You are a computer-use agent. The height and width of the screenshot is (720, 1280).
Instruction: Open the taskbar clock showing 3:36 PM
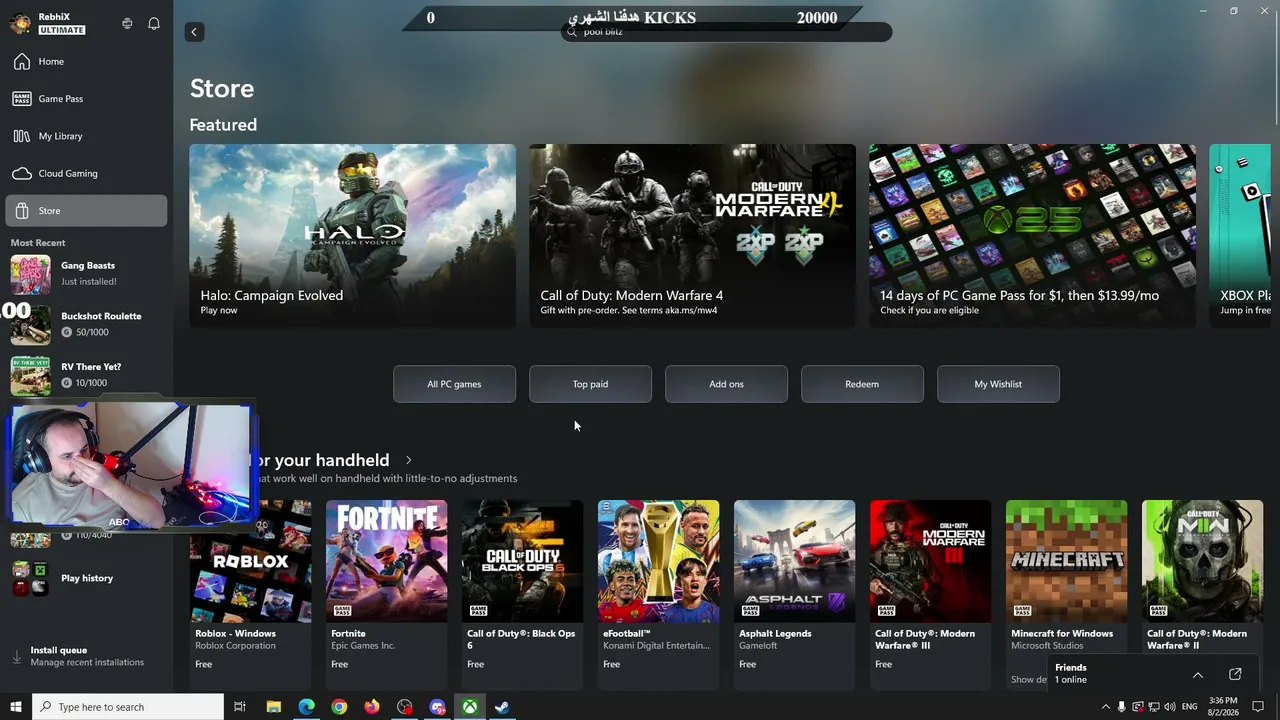pos(1223,707)
